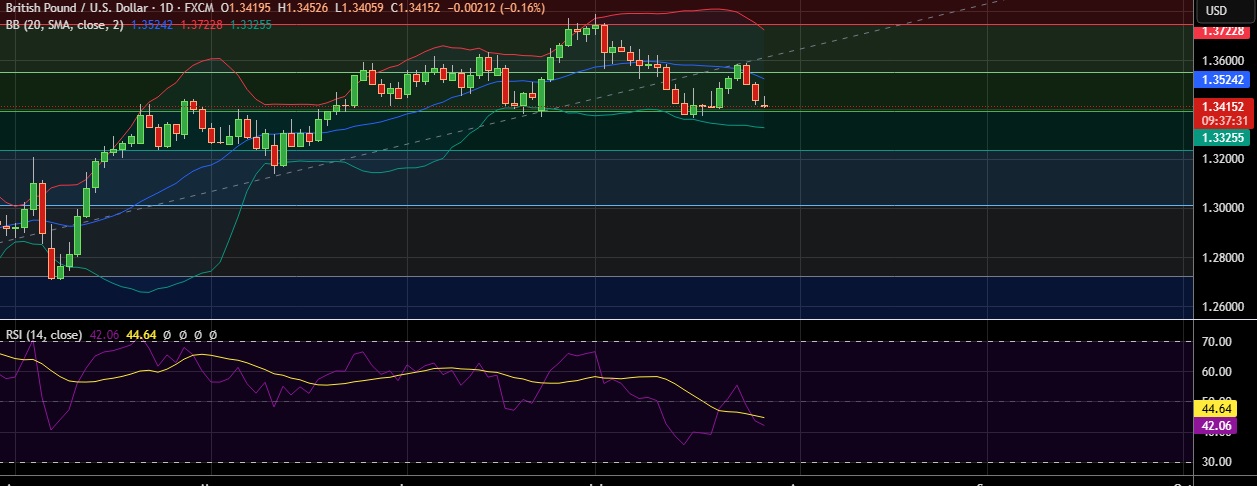Click the current price 1.34152 axis label
The width and height of the screenshot is (1257, 486).
coord(1223,107)
